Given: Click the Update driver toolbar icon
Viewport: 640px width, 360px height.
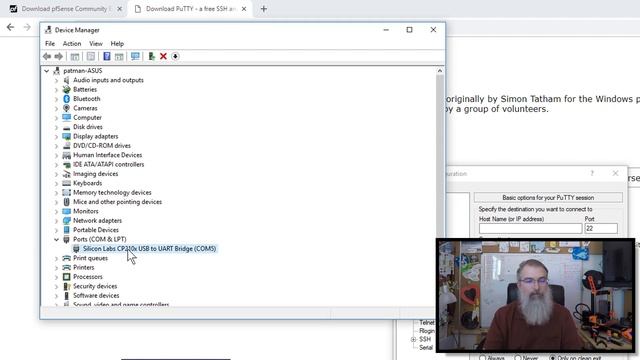Looking at the screenshot, I should [x=151, y=56].
